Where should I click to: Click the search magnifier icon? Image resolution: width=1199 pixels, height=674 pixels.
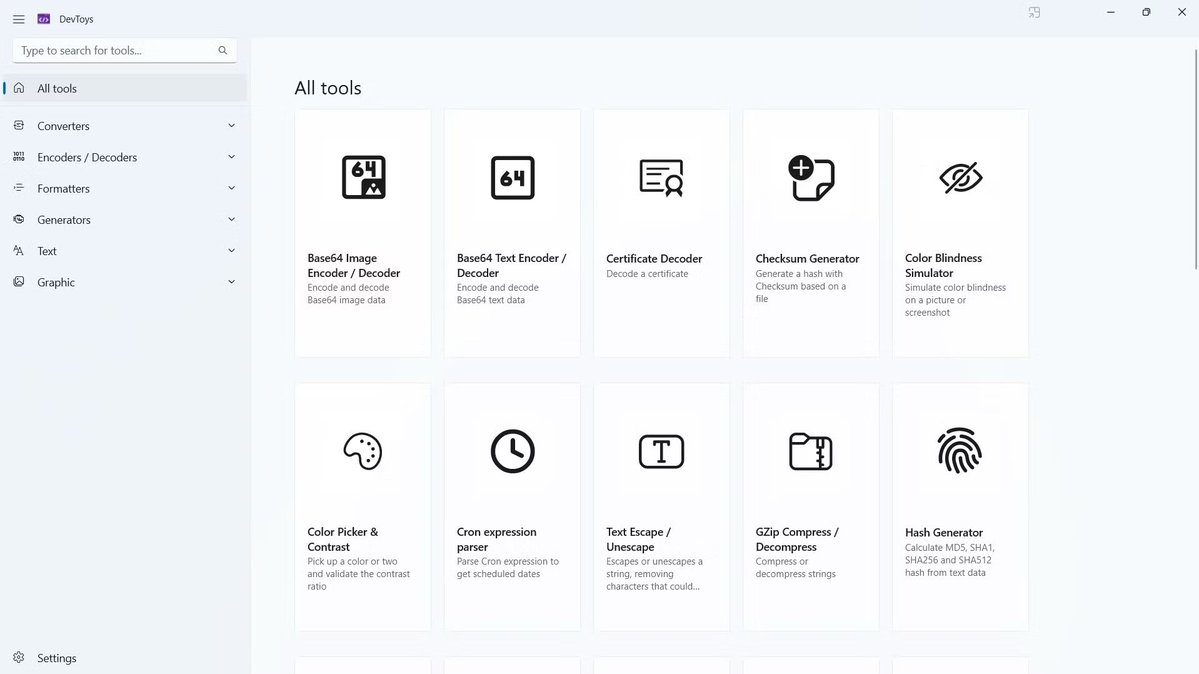click(x=223, y=50)
